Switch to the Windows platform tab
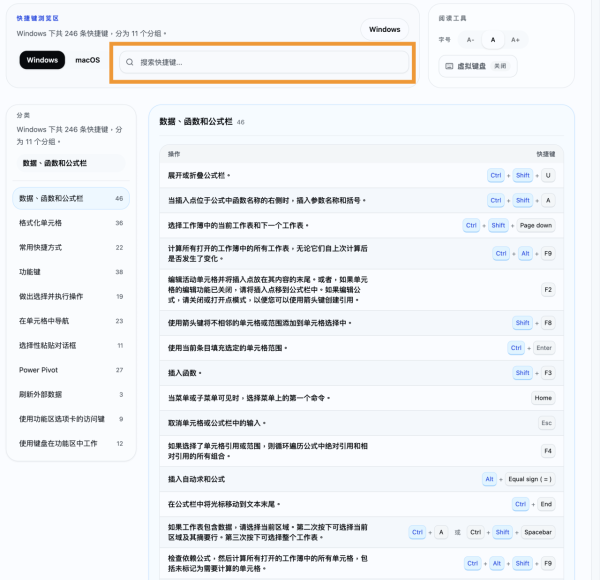This screenshot has height=580, width=600. click(x=42, y=60)
